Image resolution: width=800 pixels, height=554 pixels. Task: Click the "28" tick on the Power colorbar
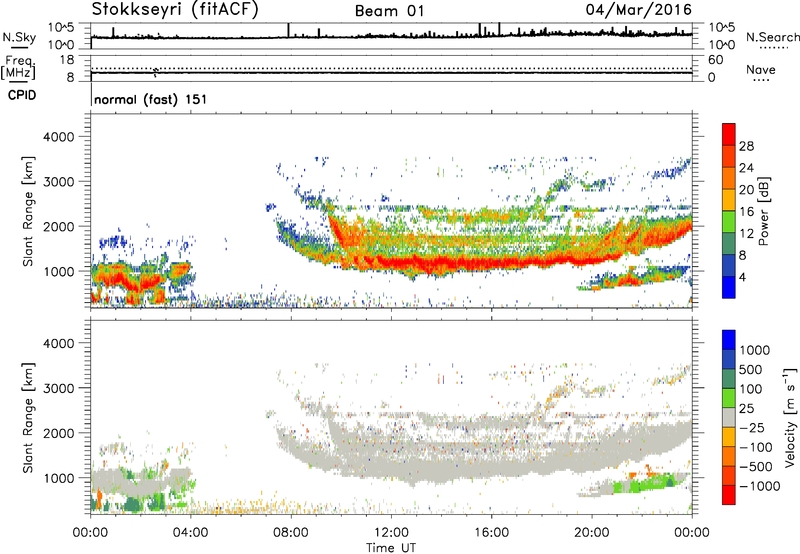[x=746, y=146]
